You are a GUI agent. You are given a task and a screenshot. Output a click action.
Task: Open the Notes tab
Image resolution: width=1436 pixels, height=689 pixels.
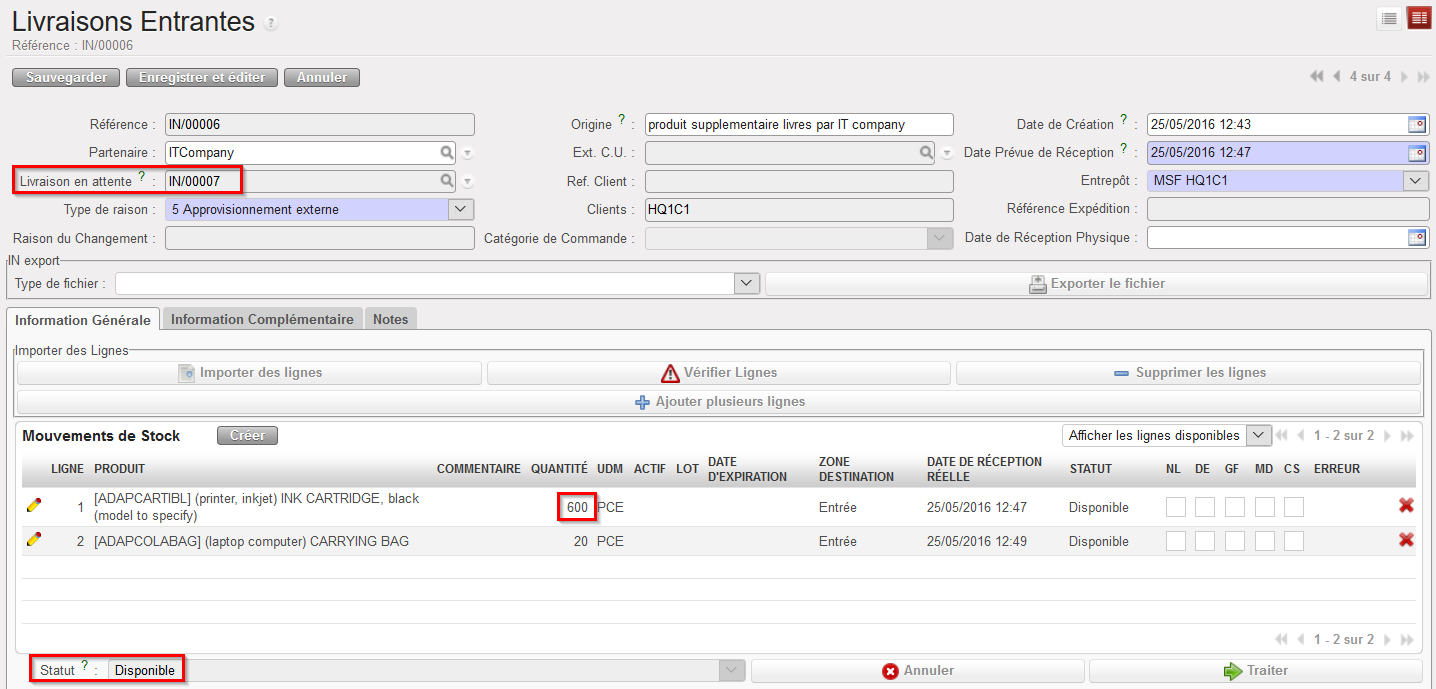coord(390,319)
